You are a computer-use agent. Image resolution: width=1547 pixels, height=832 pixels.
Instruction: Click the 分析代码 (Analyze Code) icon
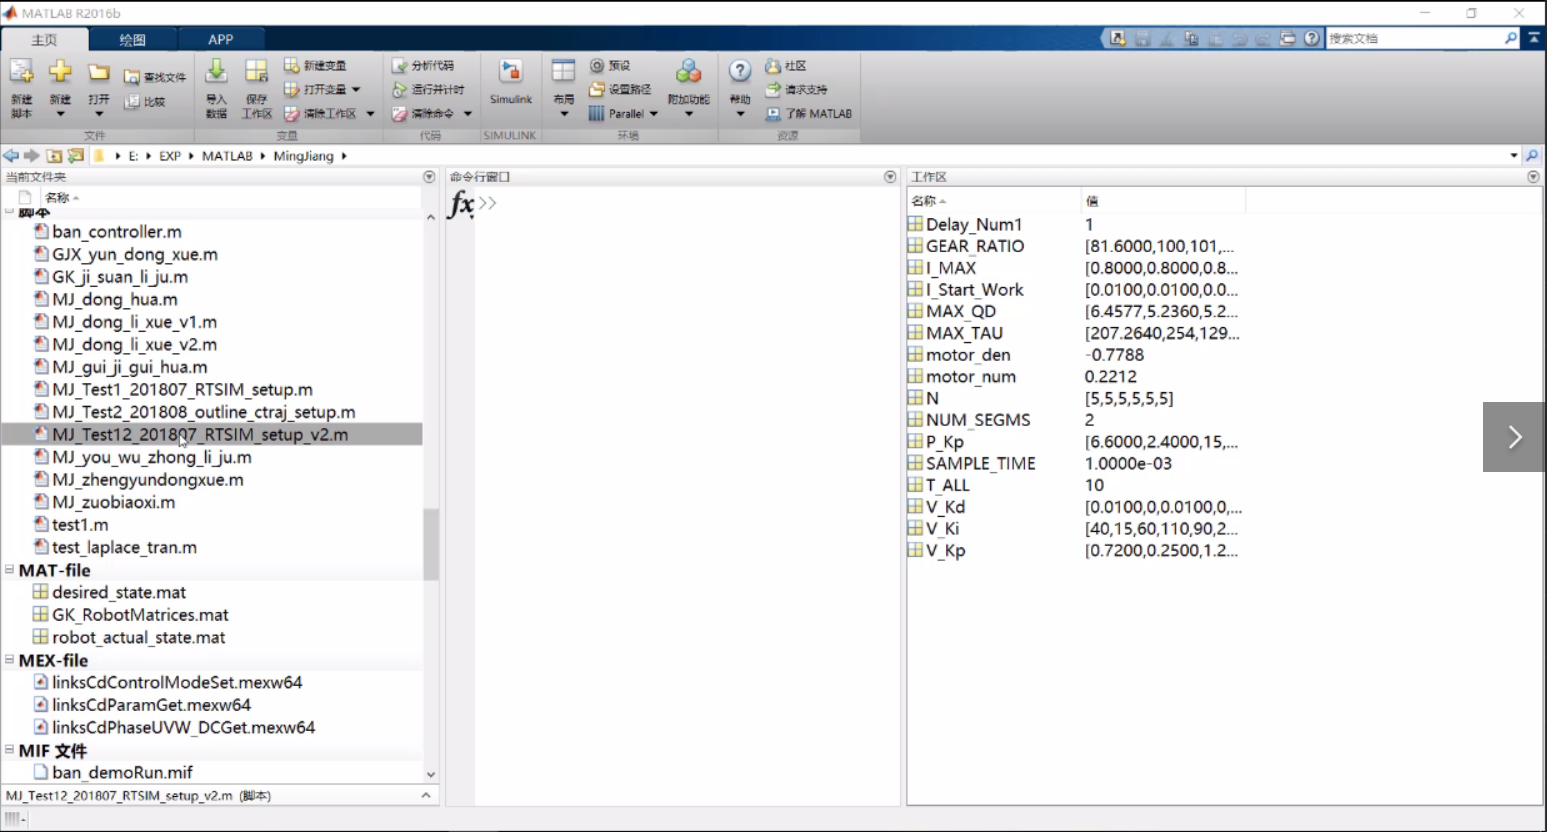[399, 66]
